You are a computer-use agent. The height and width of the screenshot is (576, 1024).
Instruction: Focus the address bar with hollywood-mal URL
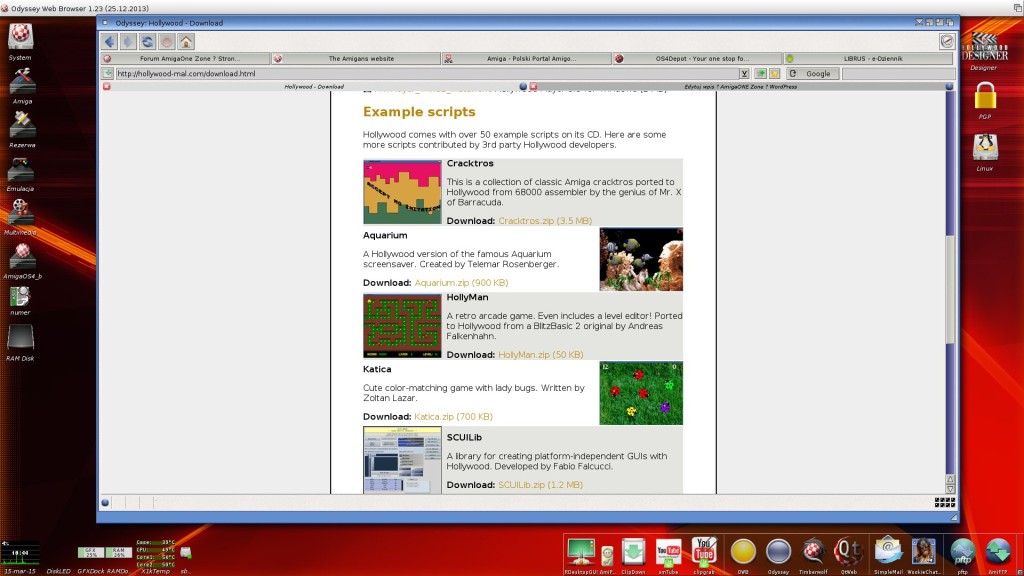point(426,74)
